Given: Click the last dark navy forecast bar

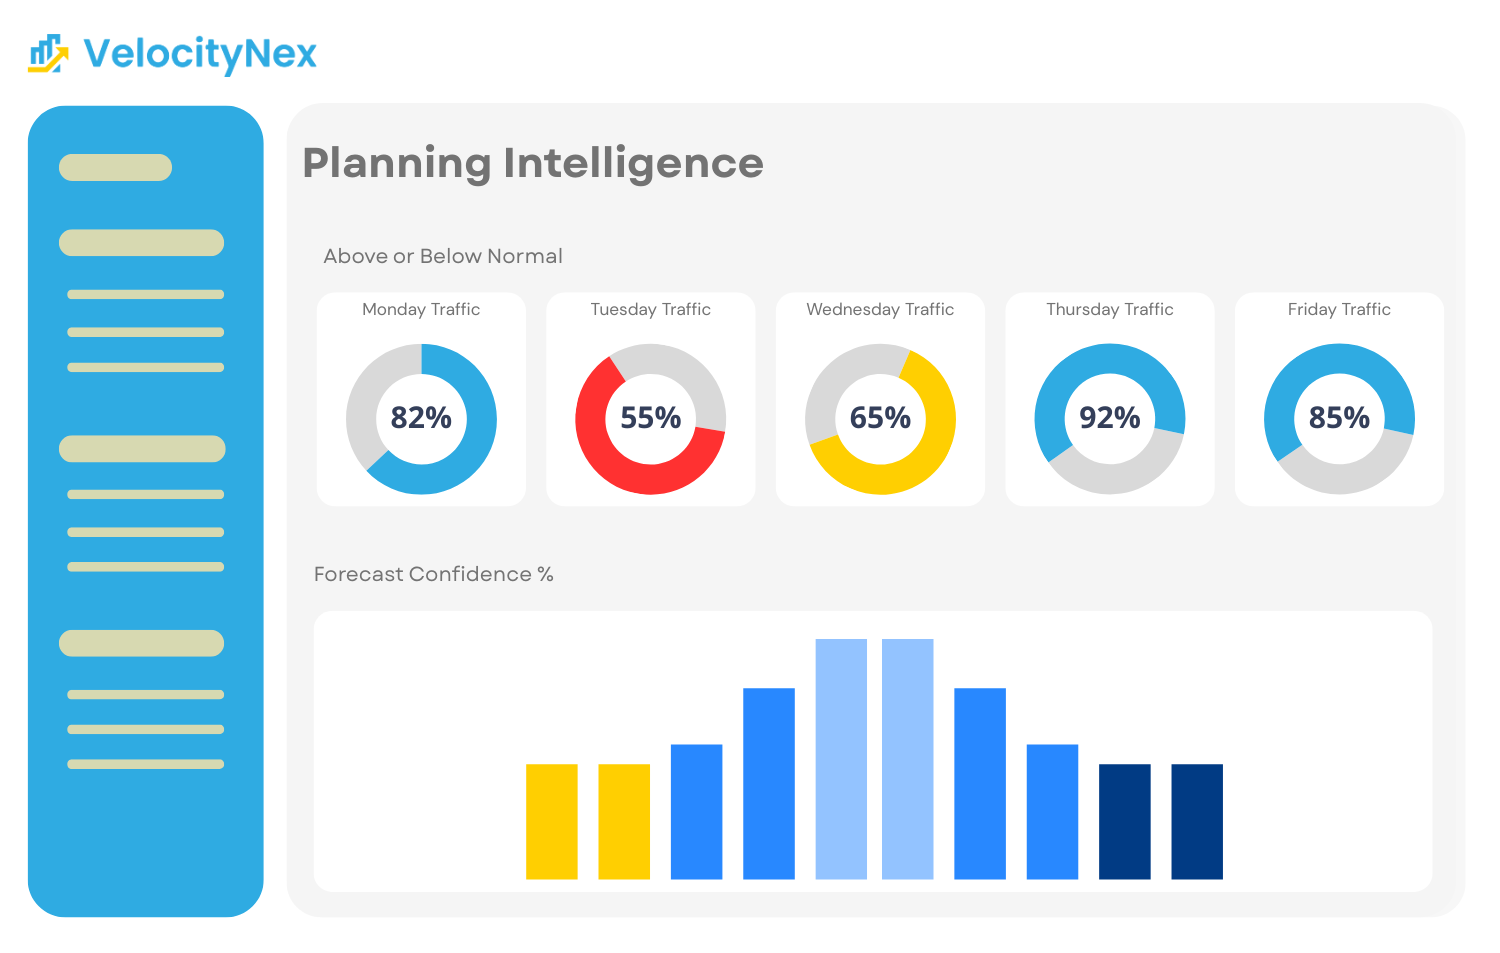Looking at the screenshot, I should (x=1196, y=821).
